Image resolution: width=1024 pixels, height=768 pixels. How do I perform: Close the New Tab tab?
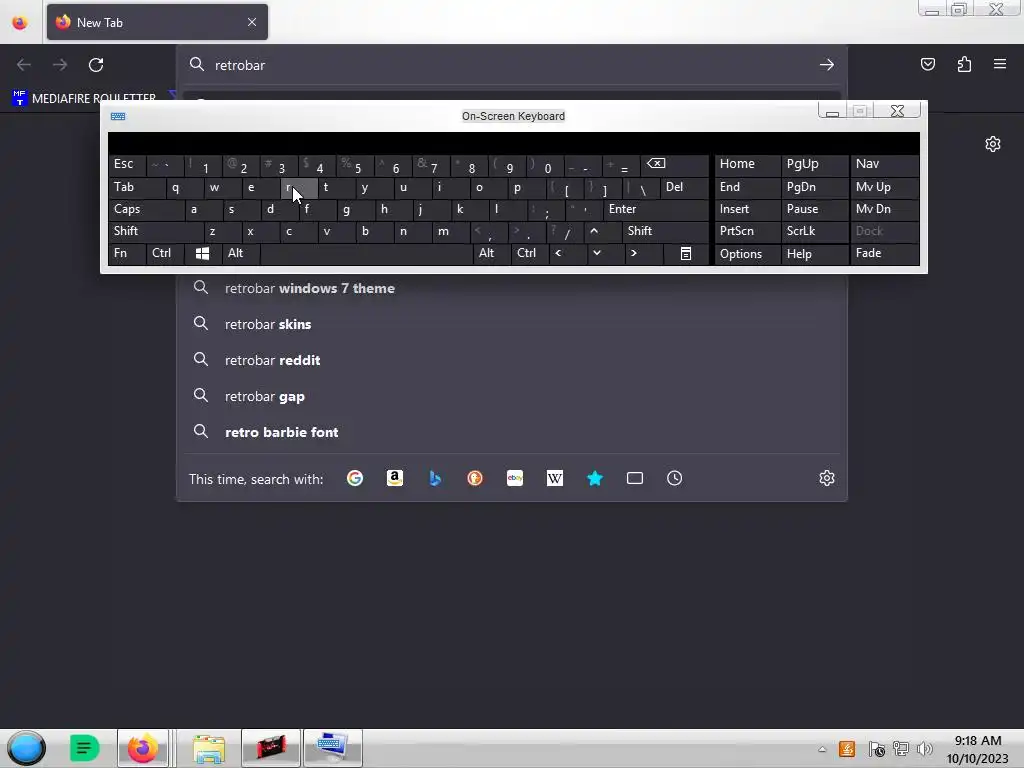click(252, 22)
